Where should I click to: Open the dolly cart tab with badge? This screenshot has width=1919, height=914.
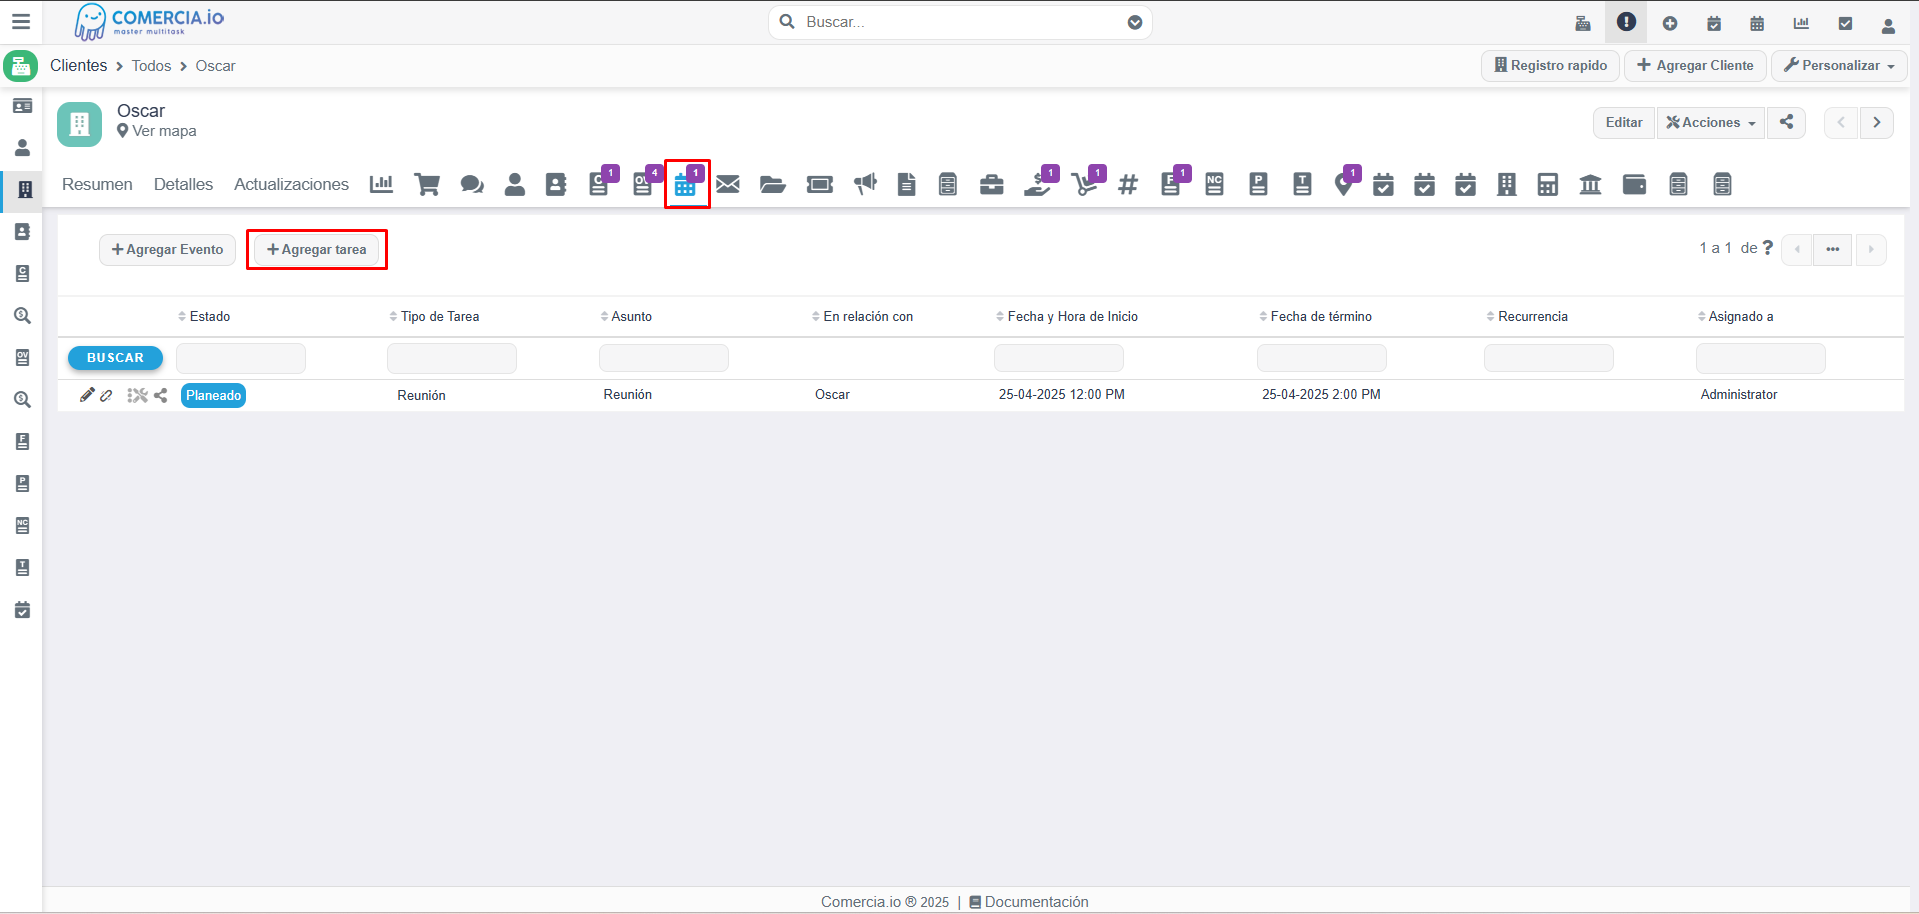tap(1087, 182)
